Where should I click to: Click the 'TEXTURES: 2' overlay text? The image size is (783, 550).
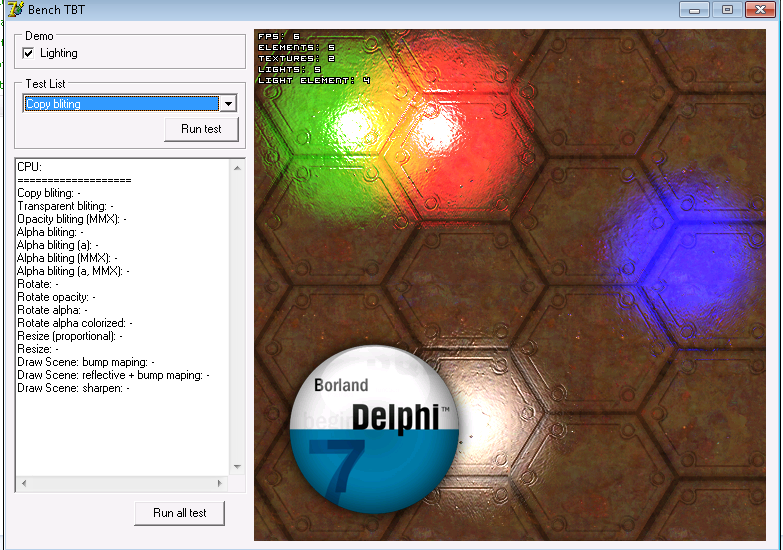(x=297, y=58)
